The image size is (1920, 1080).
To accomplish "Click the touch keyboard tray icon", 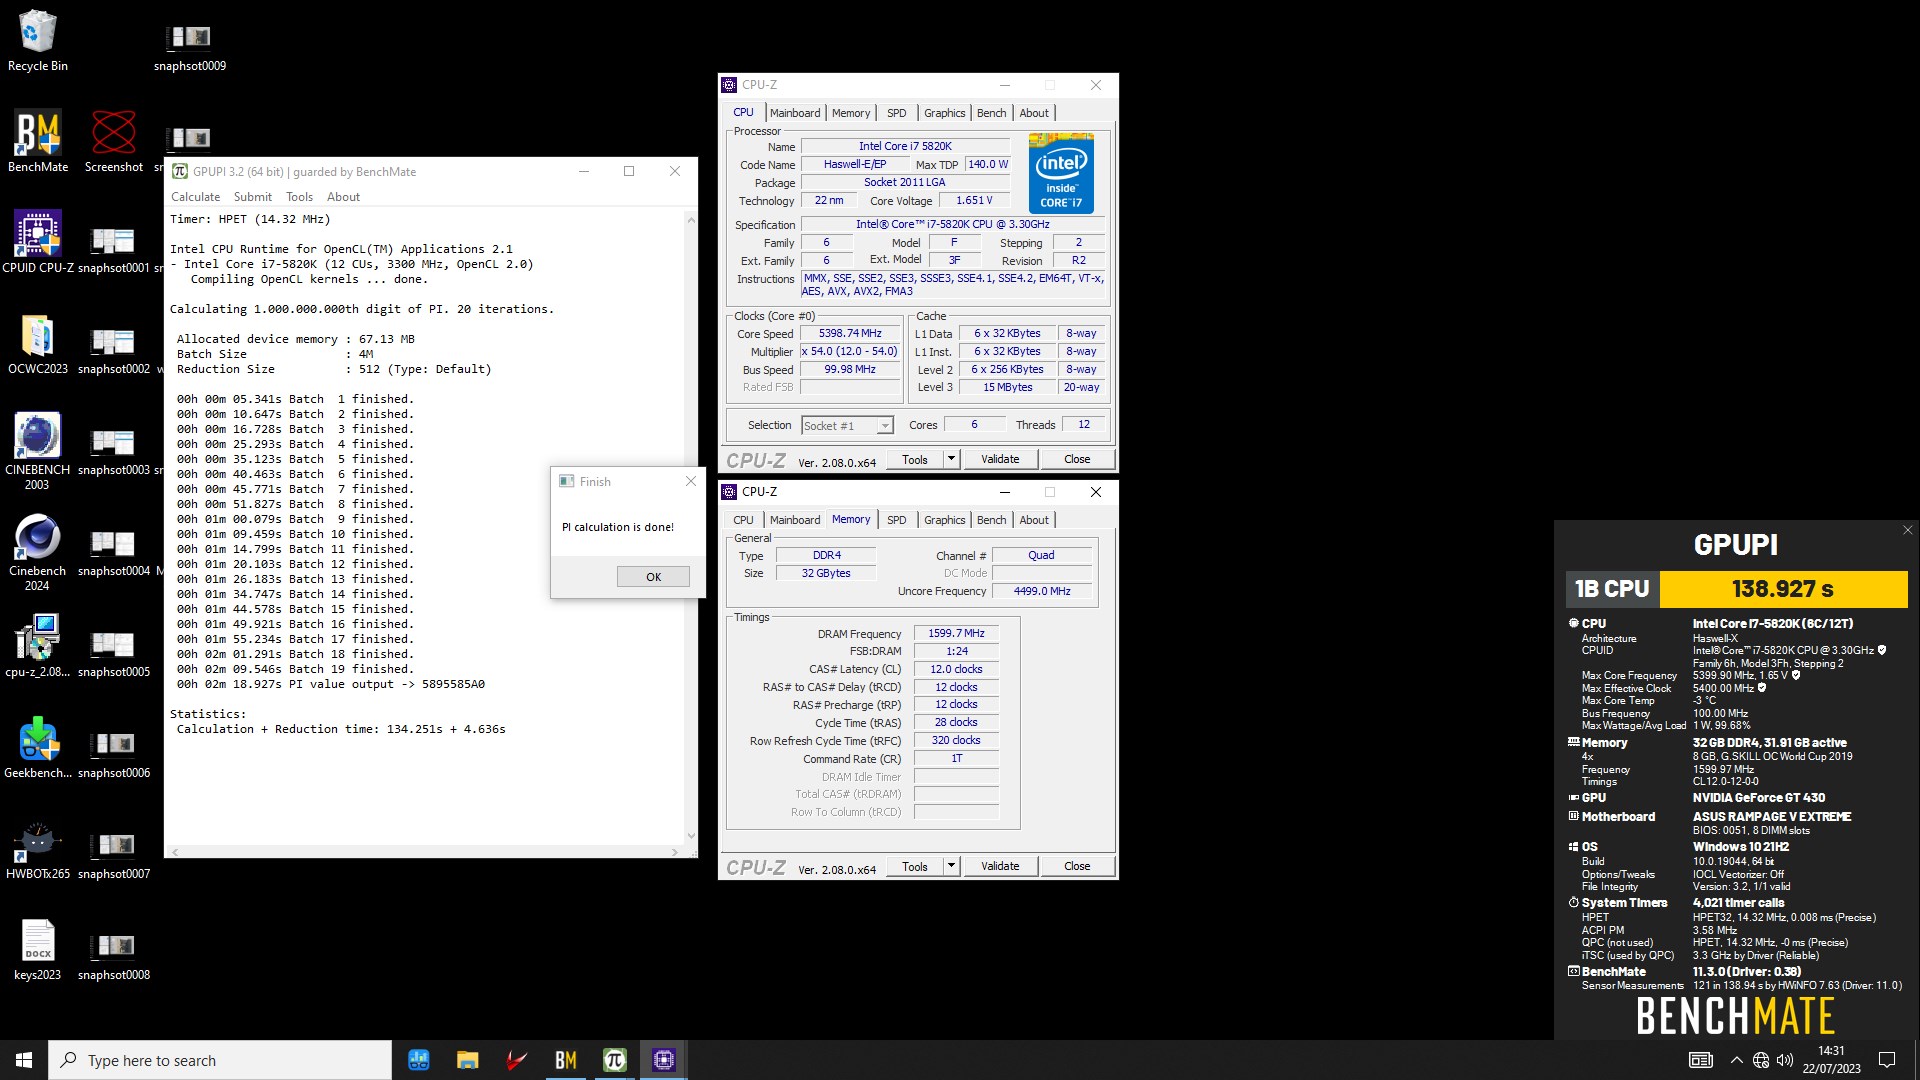I will 1700,1060.
